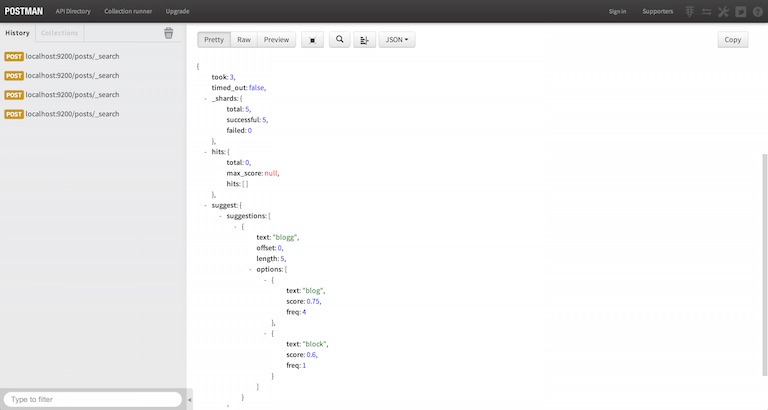Open the Twitter icon in top bar

click(740, 11)
